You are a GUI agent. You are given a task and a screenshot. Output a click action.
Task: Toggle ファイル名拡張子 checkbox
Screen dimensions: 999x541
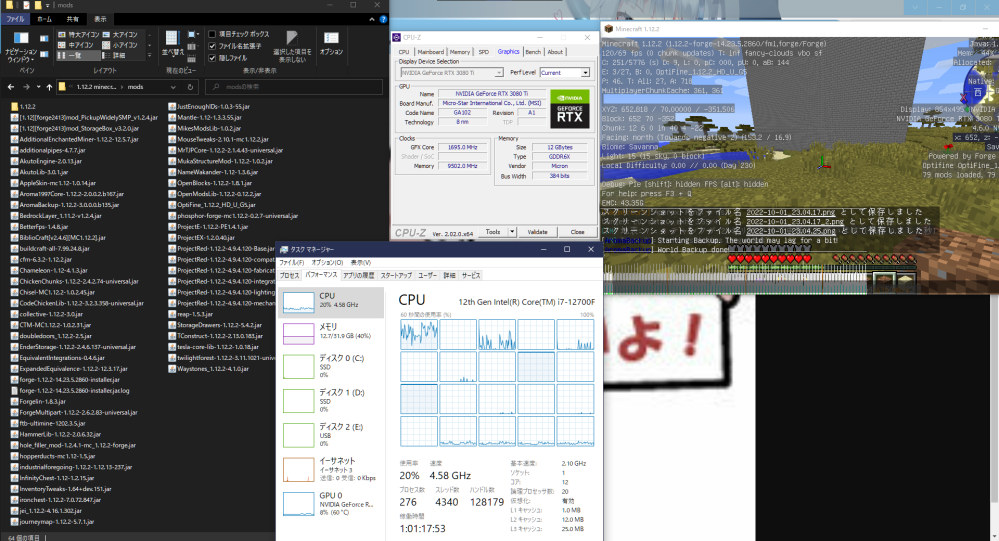click(212, 46)
